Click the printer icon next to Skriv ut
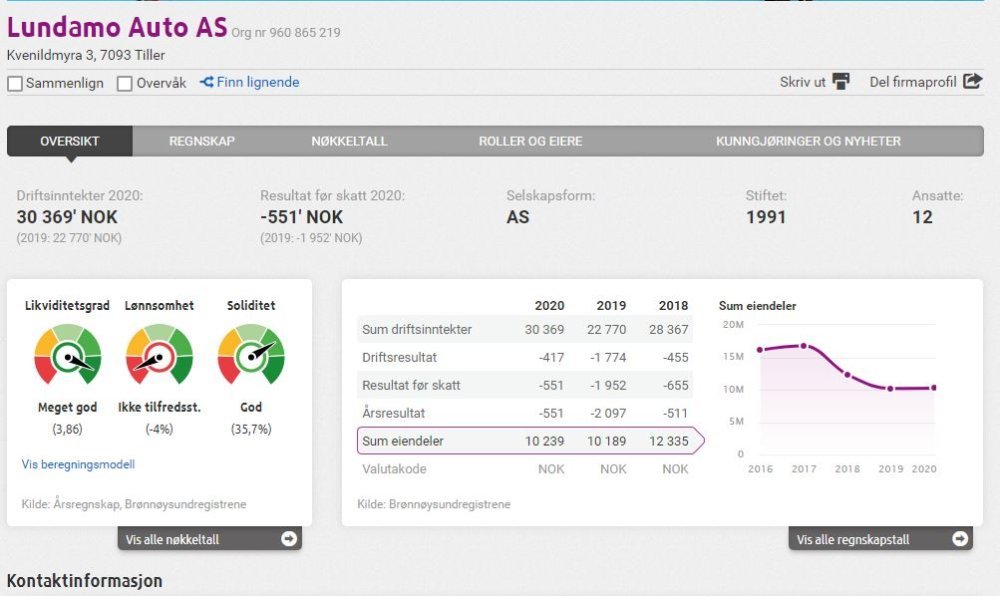 point(841,82)
